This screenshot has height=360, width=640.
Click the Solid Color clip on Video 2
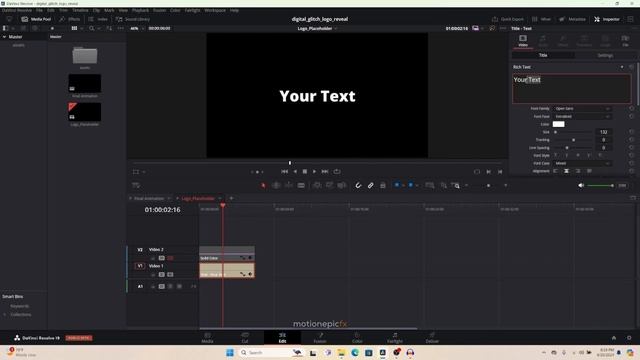(227, 254)
